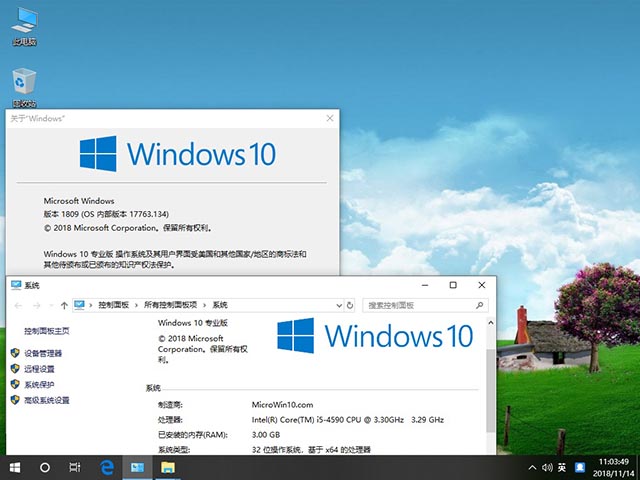Open 高级系统设置 link

[47, 400]
